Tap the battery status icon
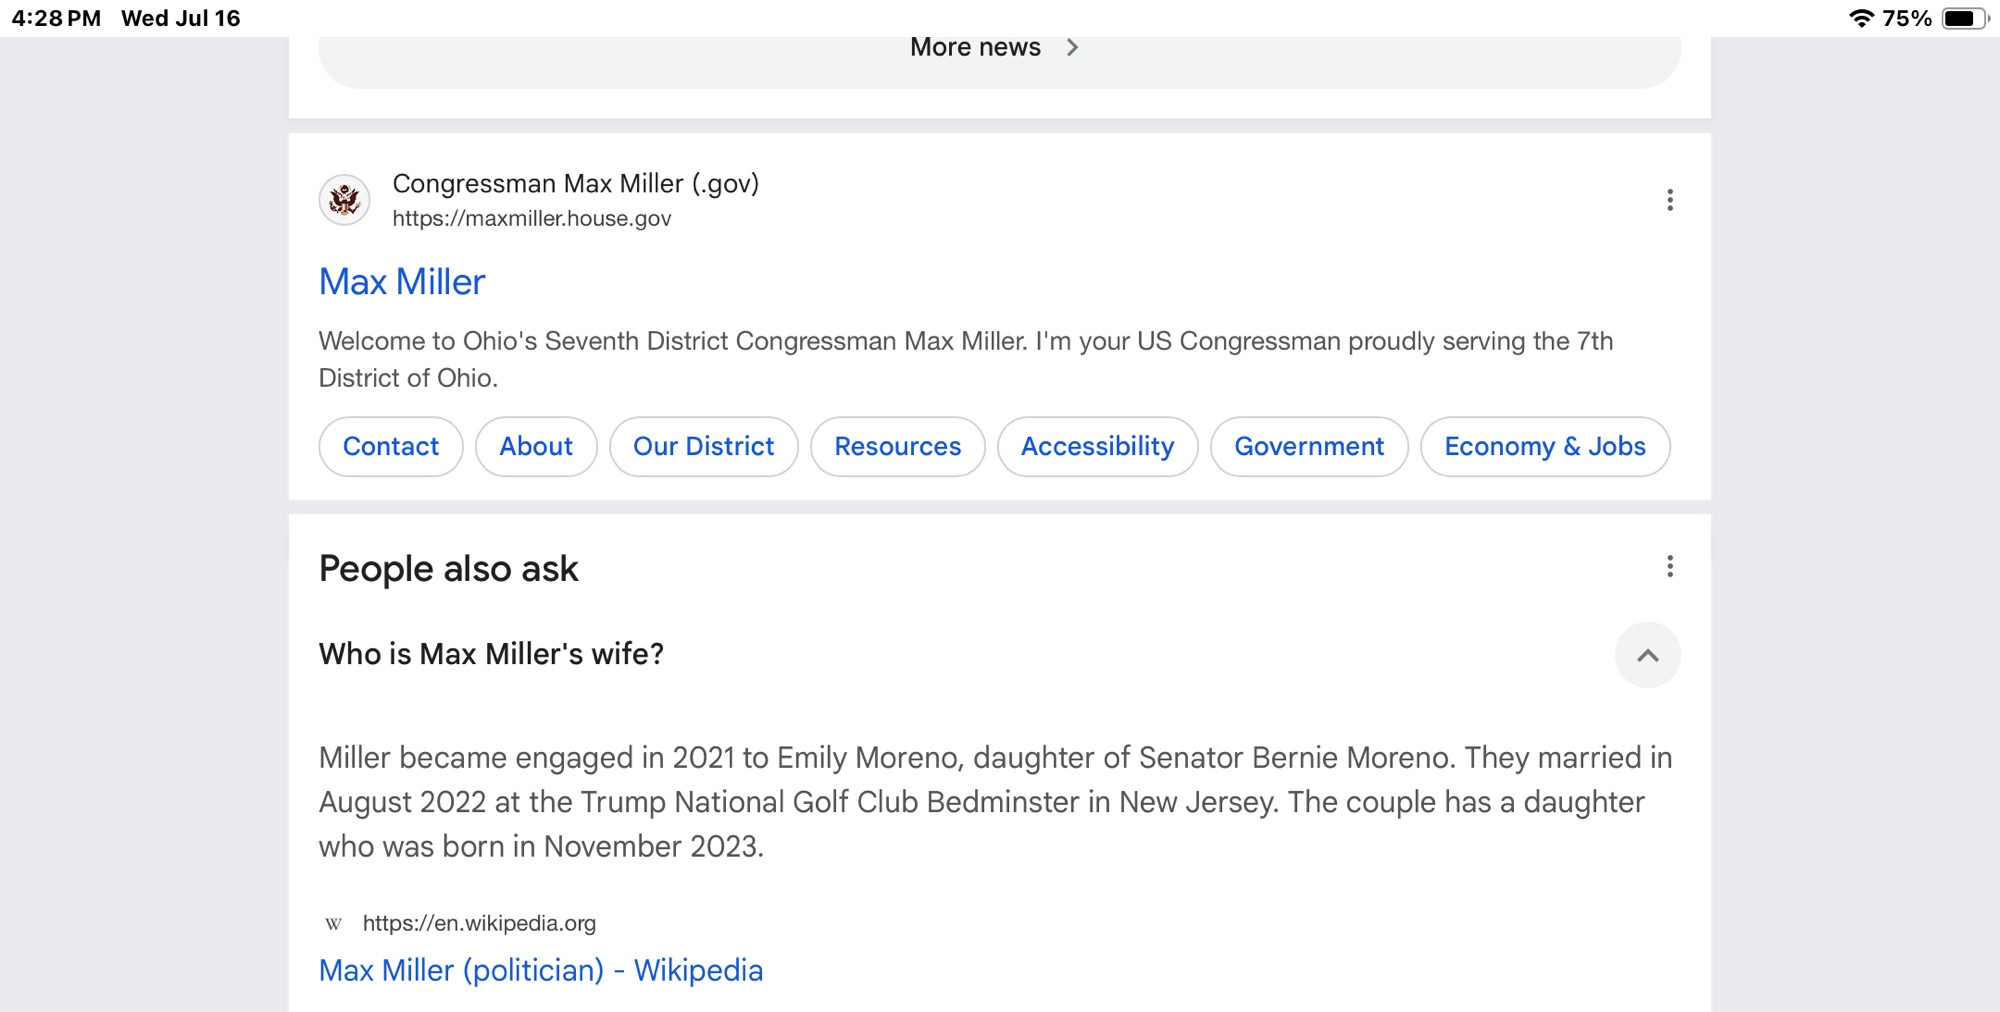Image resolution: width=2000 pixels, height=1012 pixels. pos(1965,18)
